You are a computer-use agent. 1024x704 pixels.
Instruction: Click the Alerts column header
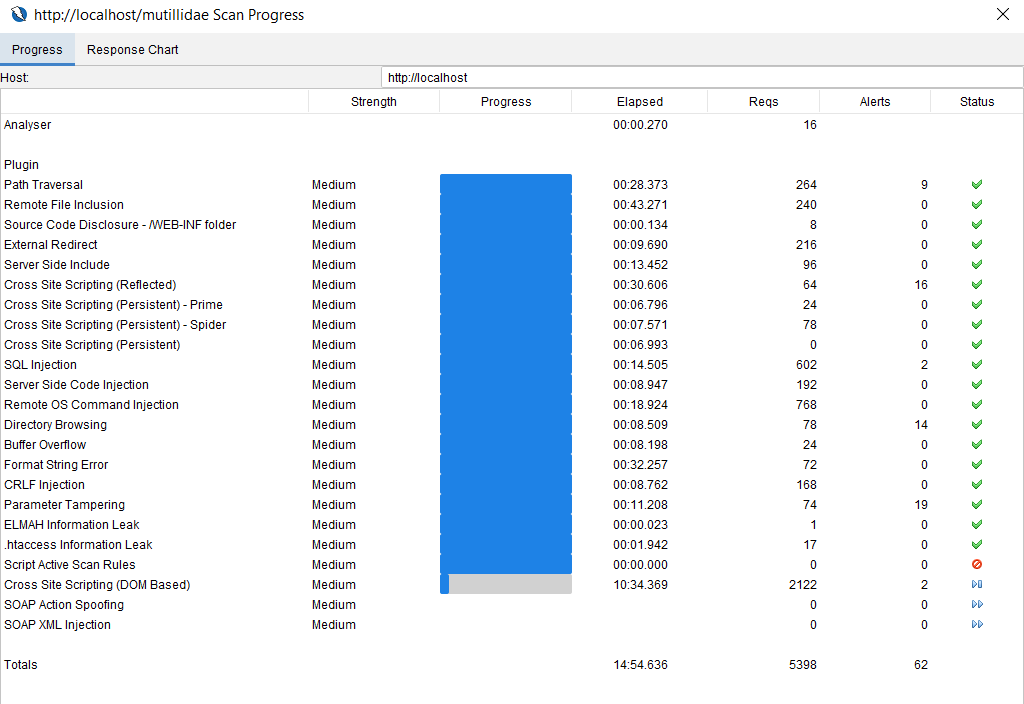tap(874, 101)
